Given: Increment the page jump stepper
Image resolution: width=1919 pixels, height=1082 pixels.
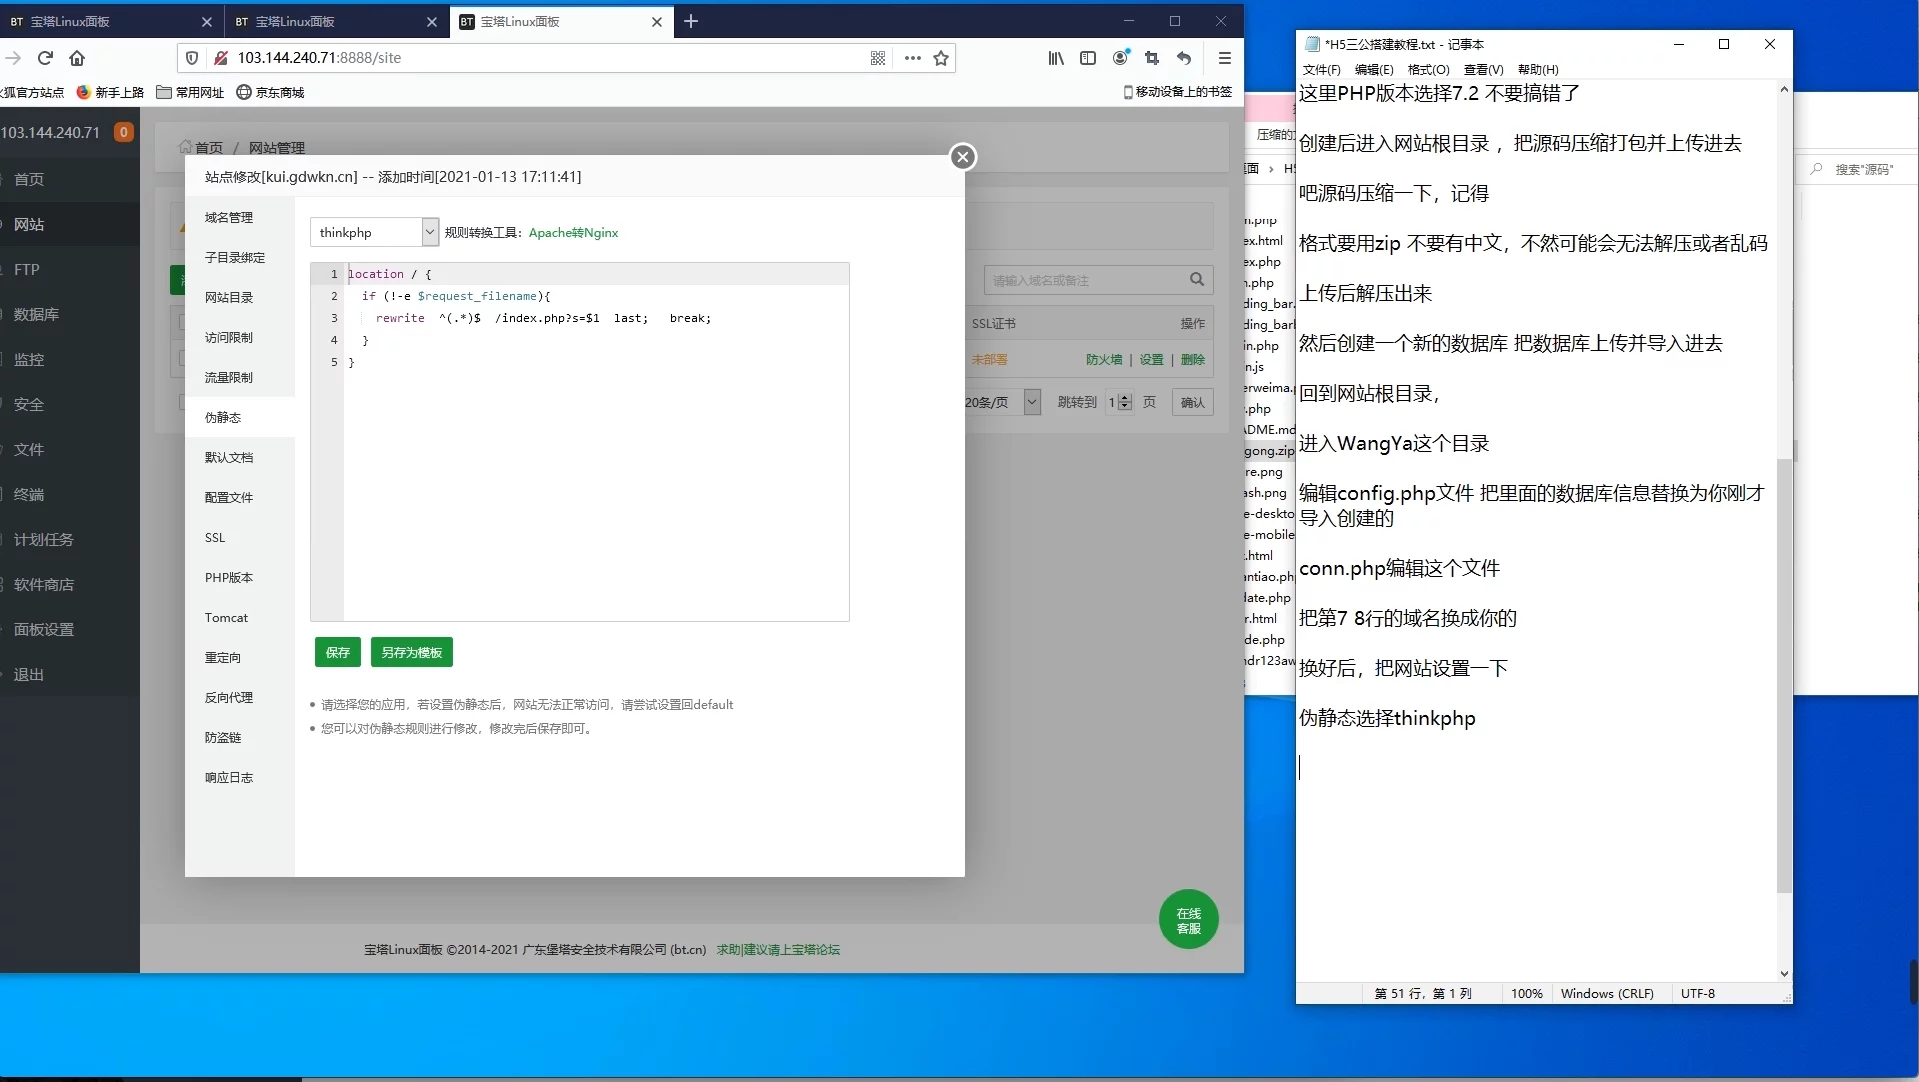Looking at the screenshot, I should (x=1126, y=398).
